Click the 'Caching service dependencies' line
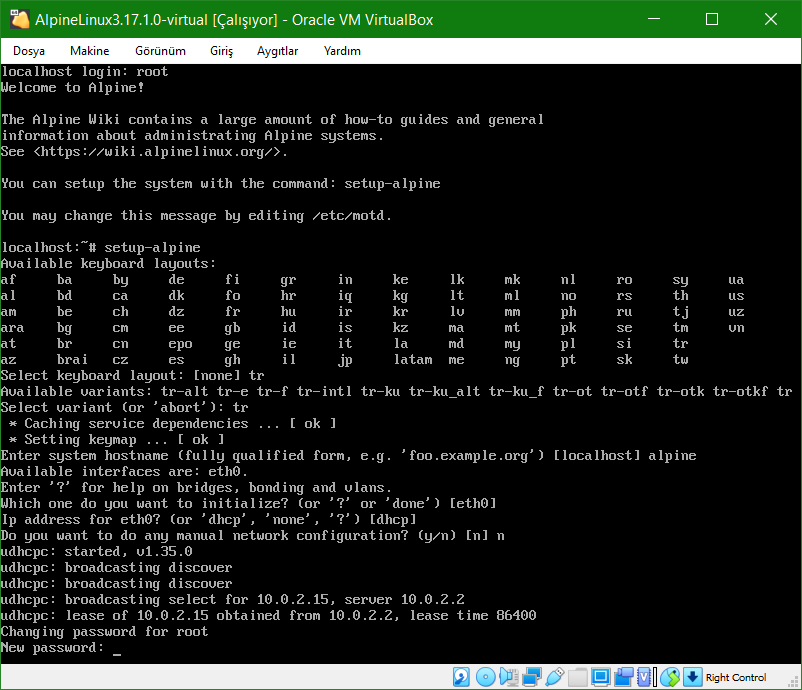Viewport: 802px width, 690px height. [x=172, y=424]
